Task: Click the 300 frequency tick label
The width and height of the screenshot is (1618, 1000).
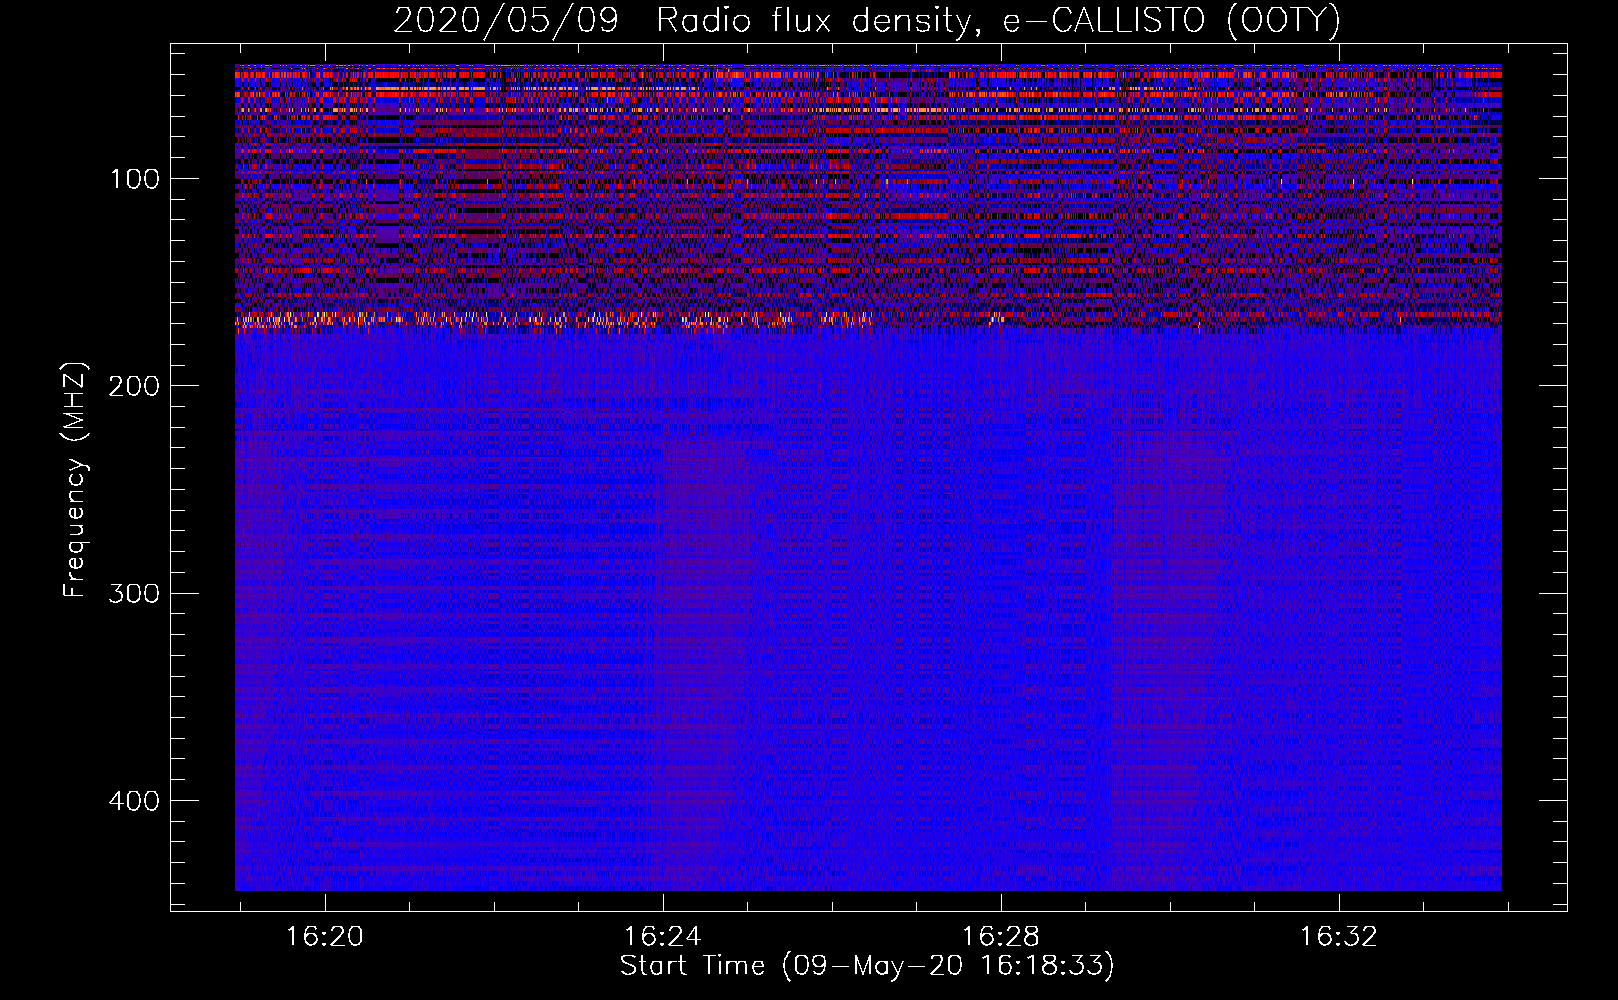Action: [135, 593]
